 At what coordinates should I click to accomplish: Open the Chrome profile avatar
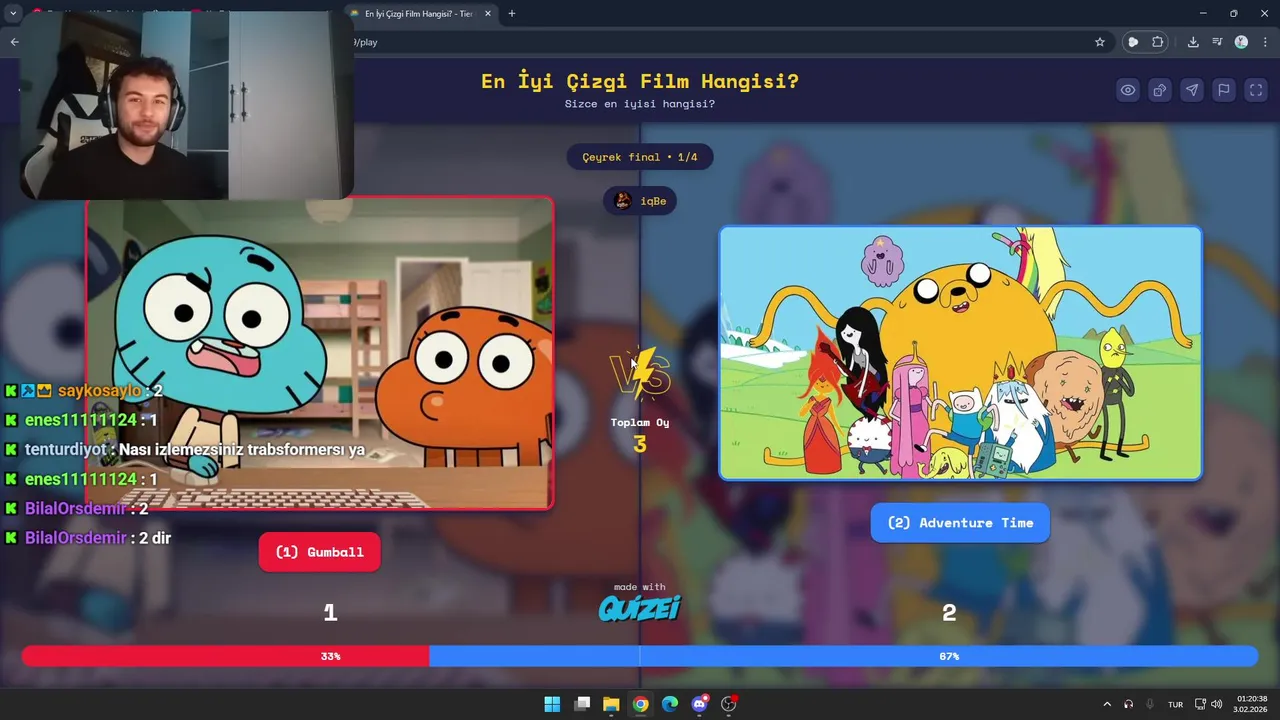point(1241,42)
